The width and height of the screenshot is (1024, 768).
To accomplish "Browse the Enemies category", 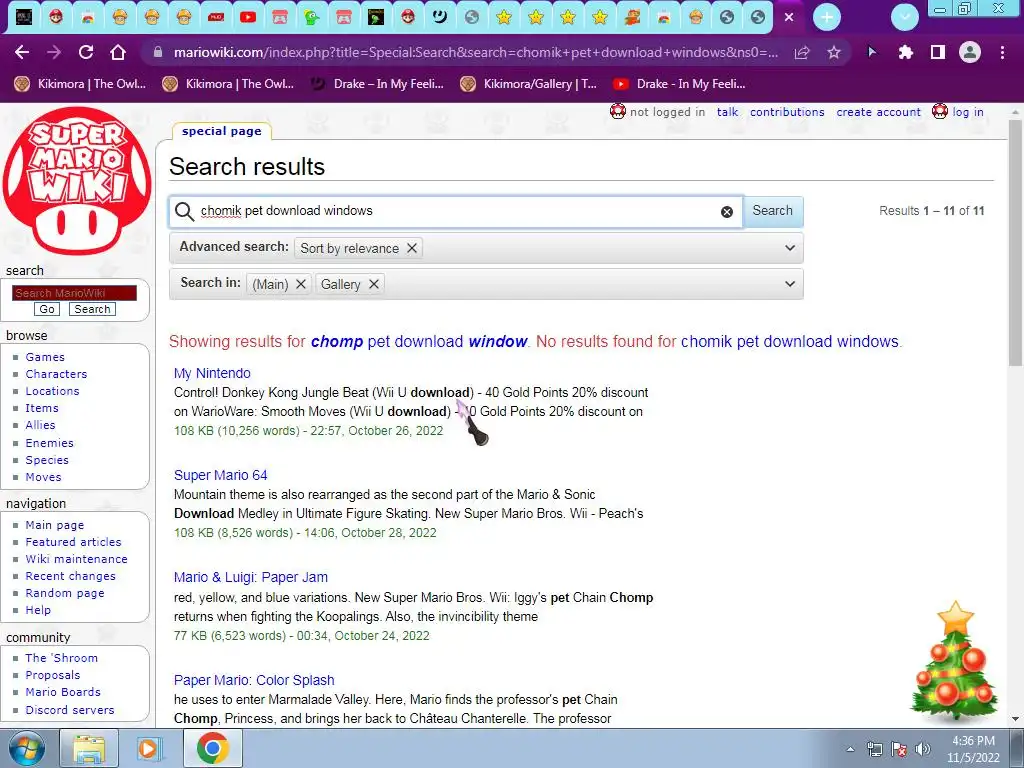I will coord(50,443).
